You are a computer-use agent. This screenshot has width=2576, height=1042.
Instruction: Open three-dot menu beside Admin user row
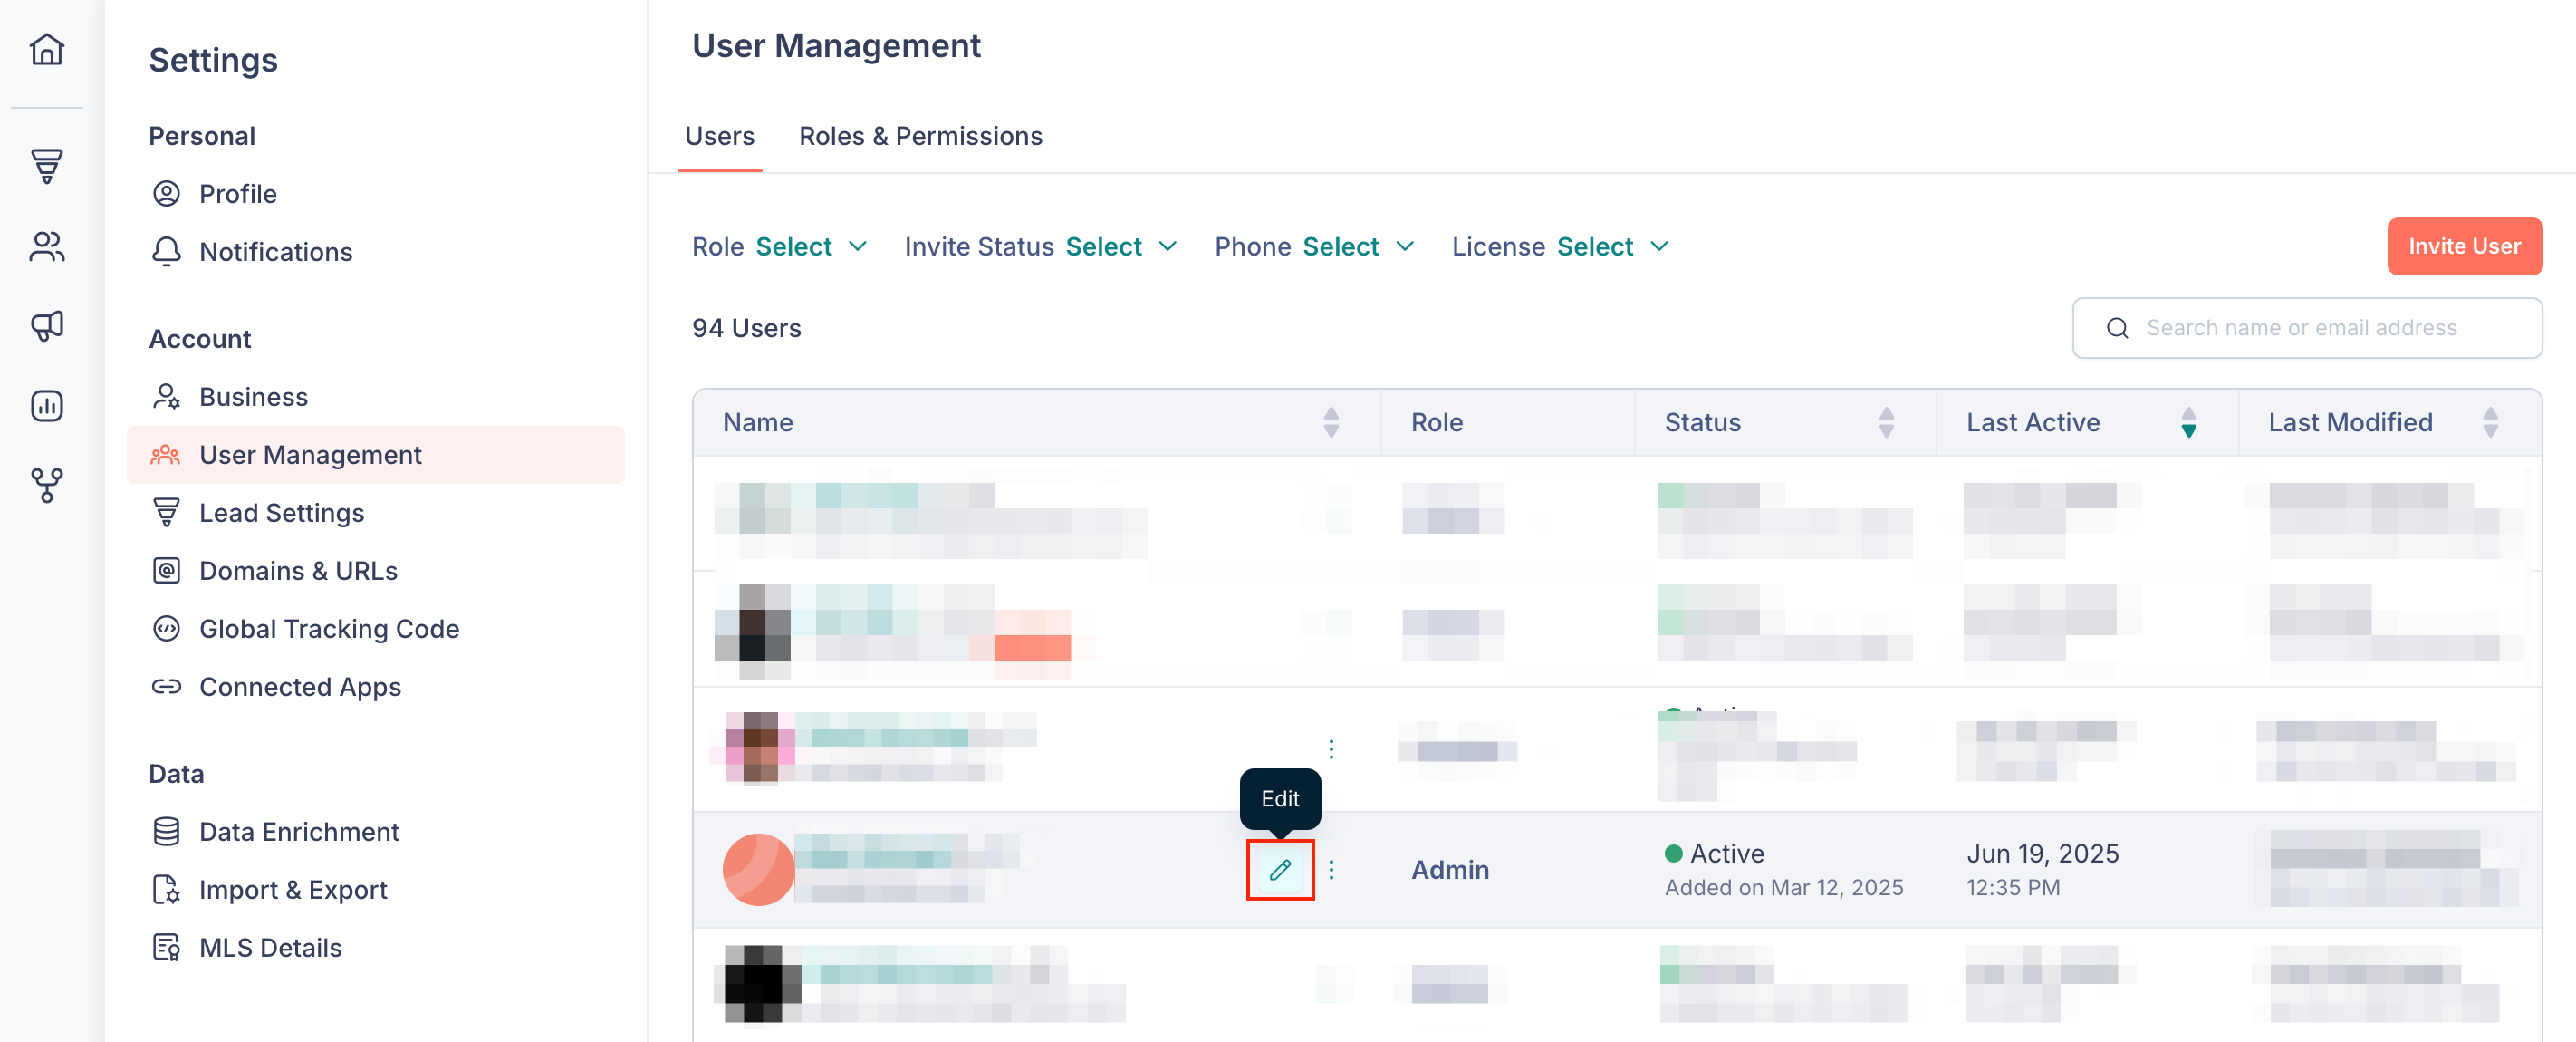(x=1331, y=870)
